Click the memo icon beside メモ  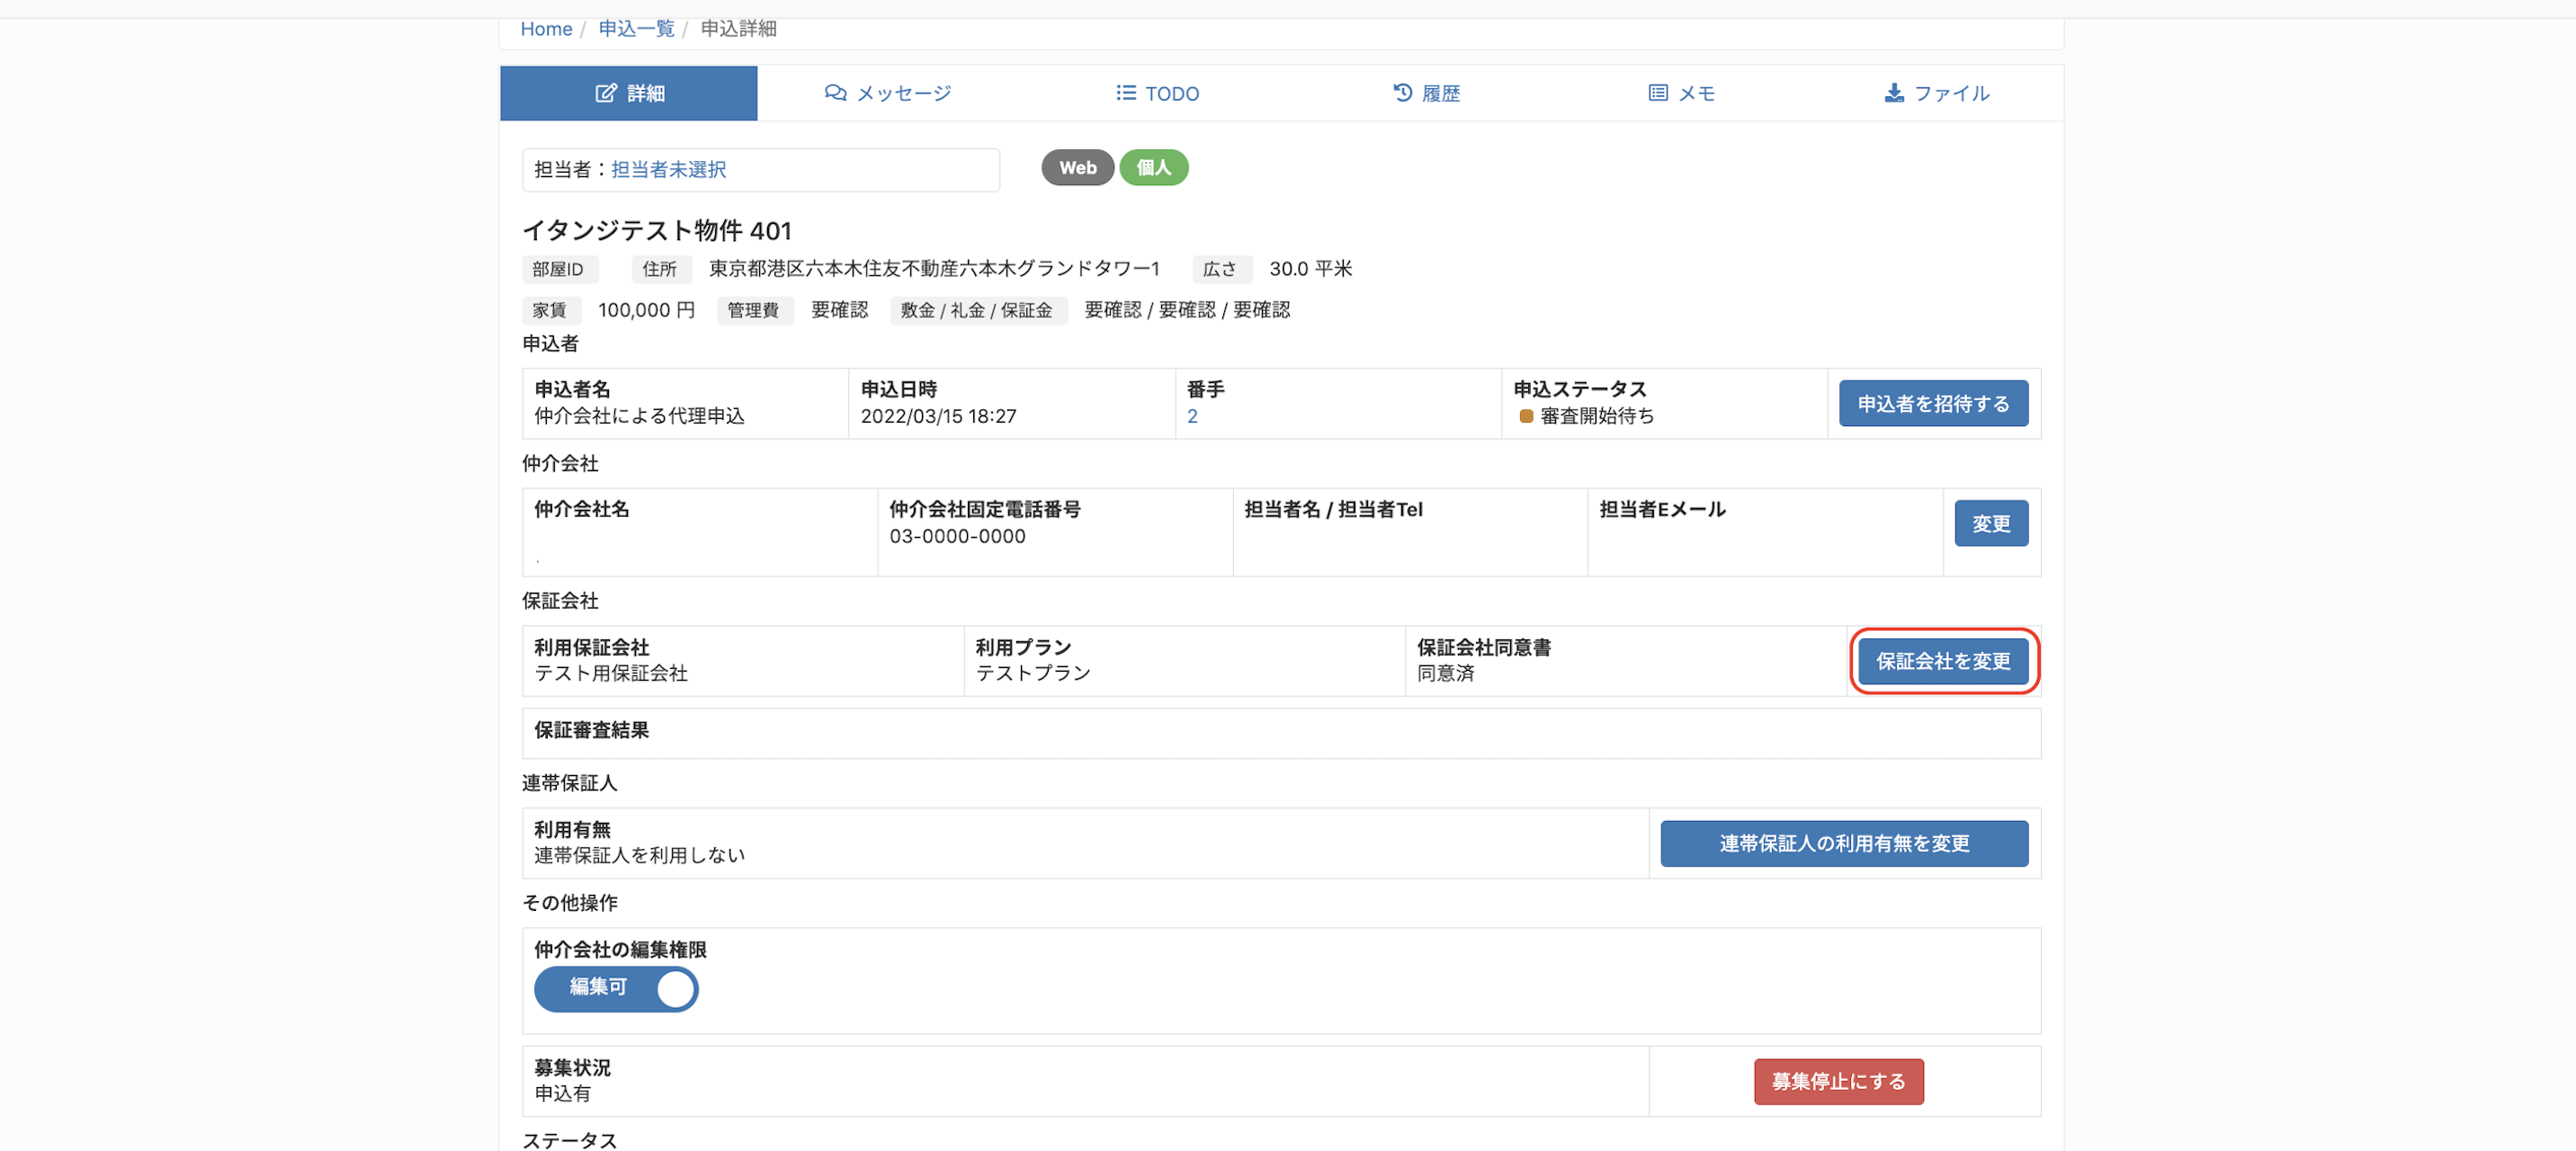click(x=1658, y=93)
